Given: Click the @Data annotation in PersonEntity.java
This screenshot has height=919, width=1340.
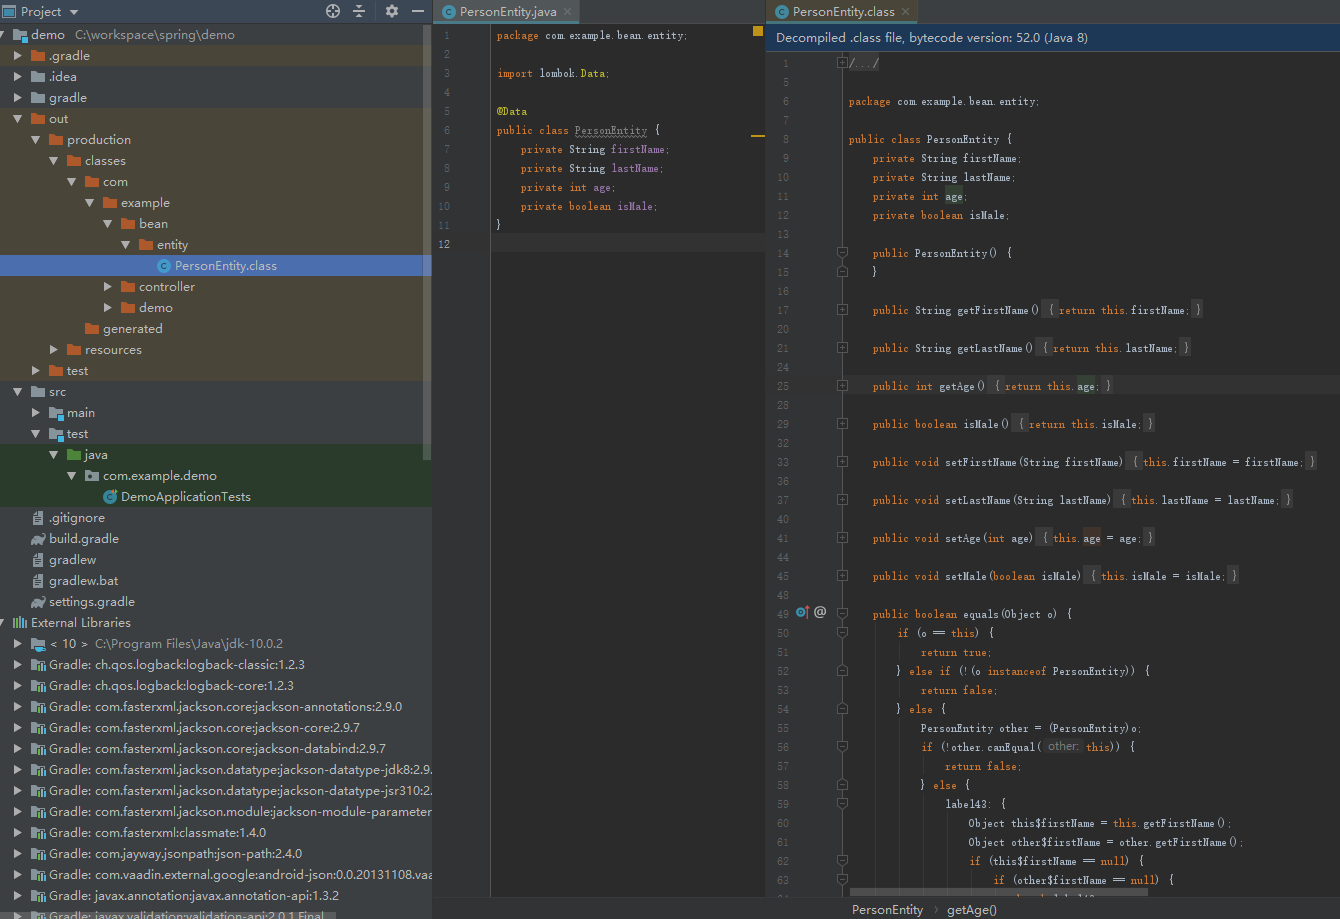Looking at the screenshot, I should (x=512, y=111).
